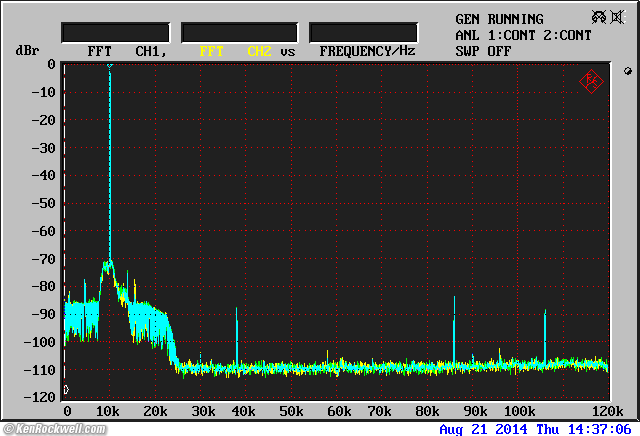Click the red Rohde & Schwarz diamond logo
The height and width of the screenshot is (436, 640).
click(x=591, y=82)
